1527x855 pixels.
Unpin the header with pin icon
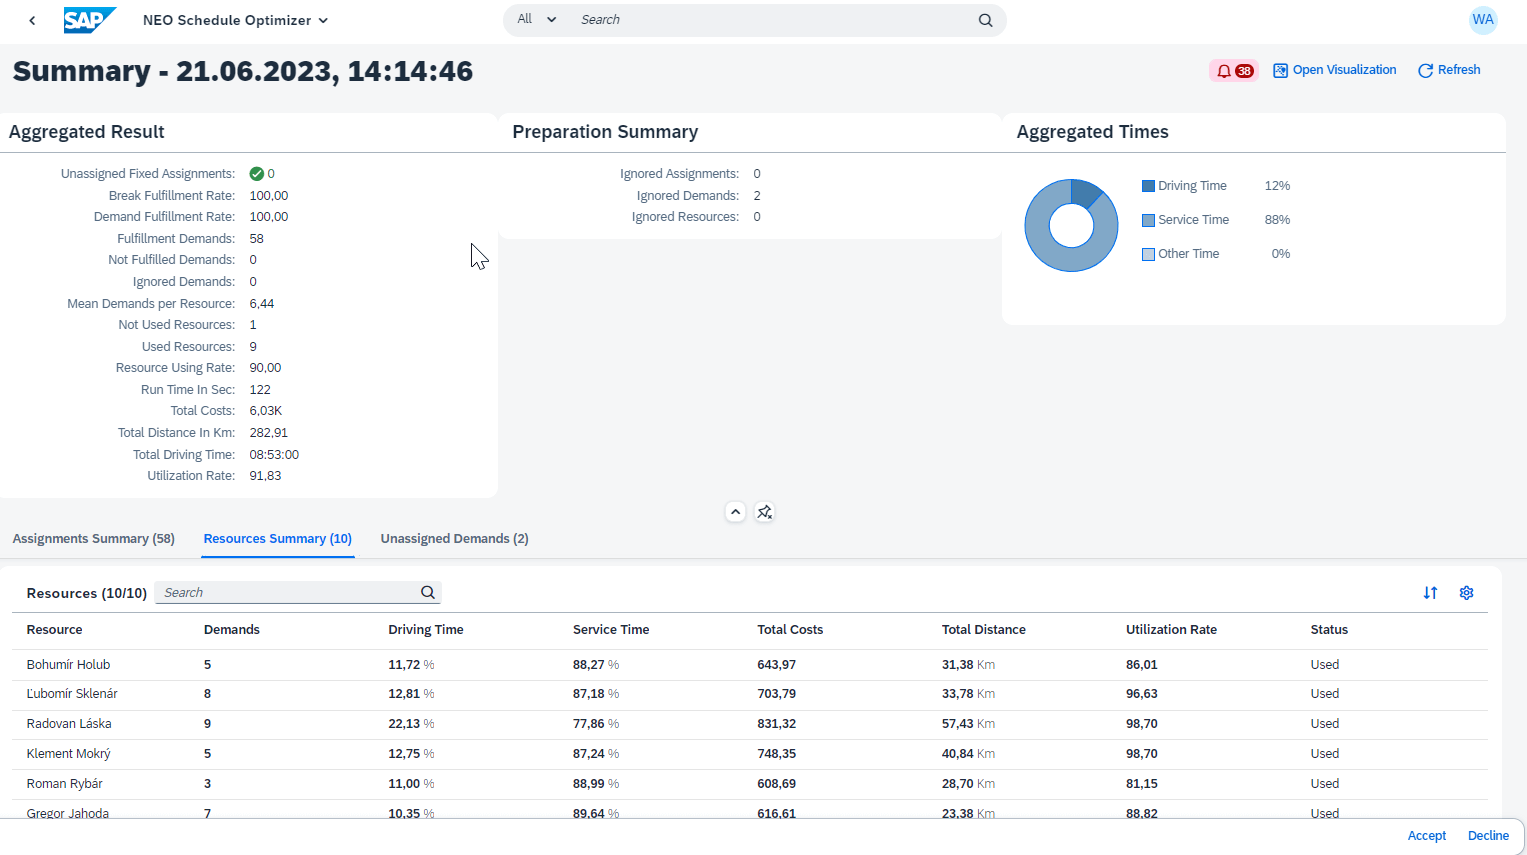pyautogui.click(x=765, y=512)
